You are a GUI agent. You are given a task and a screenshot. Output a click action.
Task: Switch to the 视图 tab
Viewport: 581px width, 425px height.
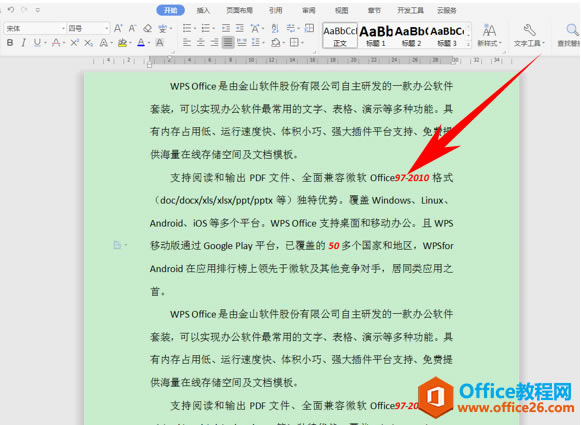pos(341,10)
